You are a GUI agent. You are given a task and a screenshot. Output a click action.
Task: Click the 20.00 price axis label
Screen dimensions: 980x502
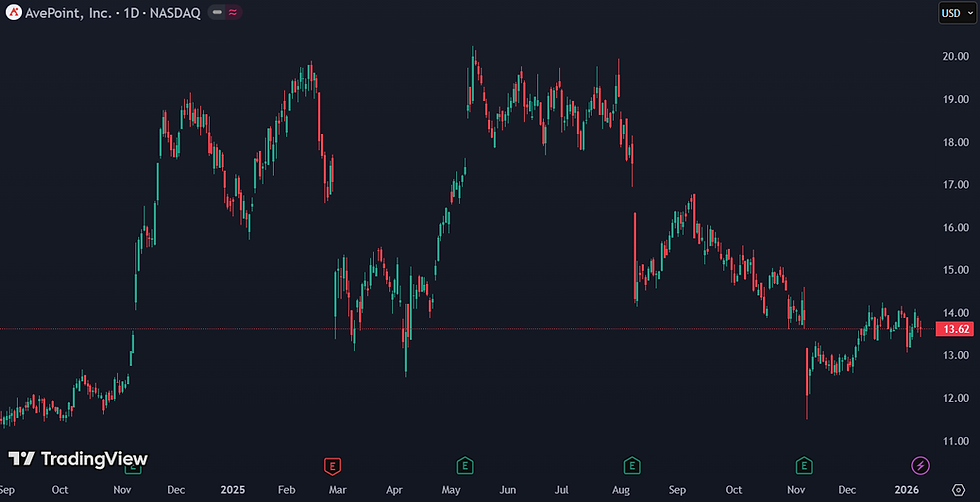tap(956, 56)
